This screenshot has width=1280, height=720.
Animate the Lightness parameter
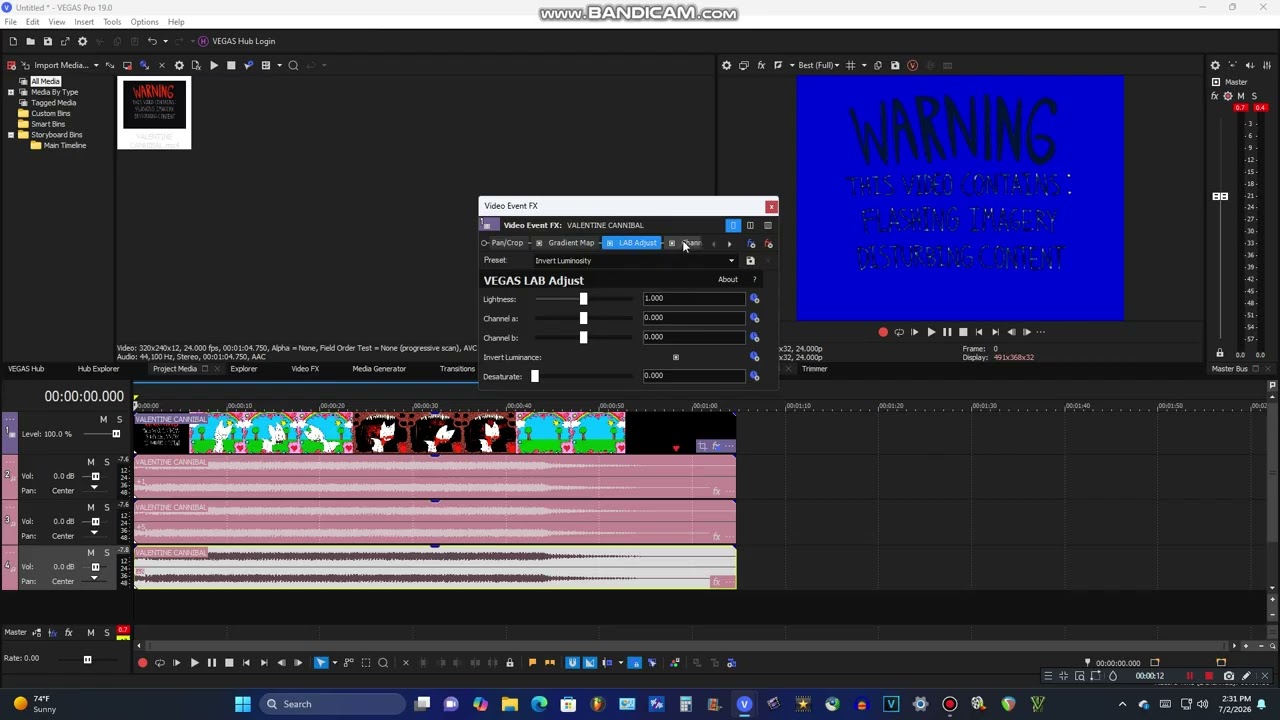pyautogui.click(x=755, y=299)
